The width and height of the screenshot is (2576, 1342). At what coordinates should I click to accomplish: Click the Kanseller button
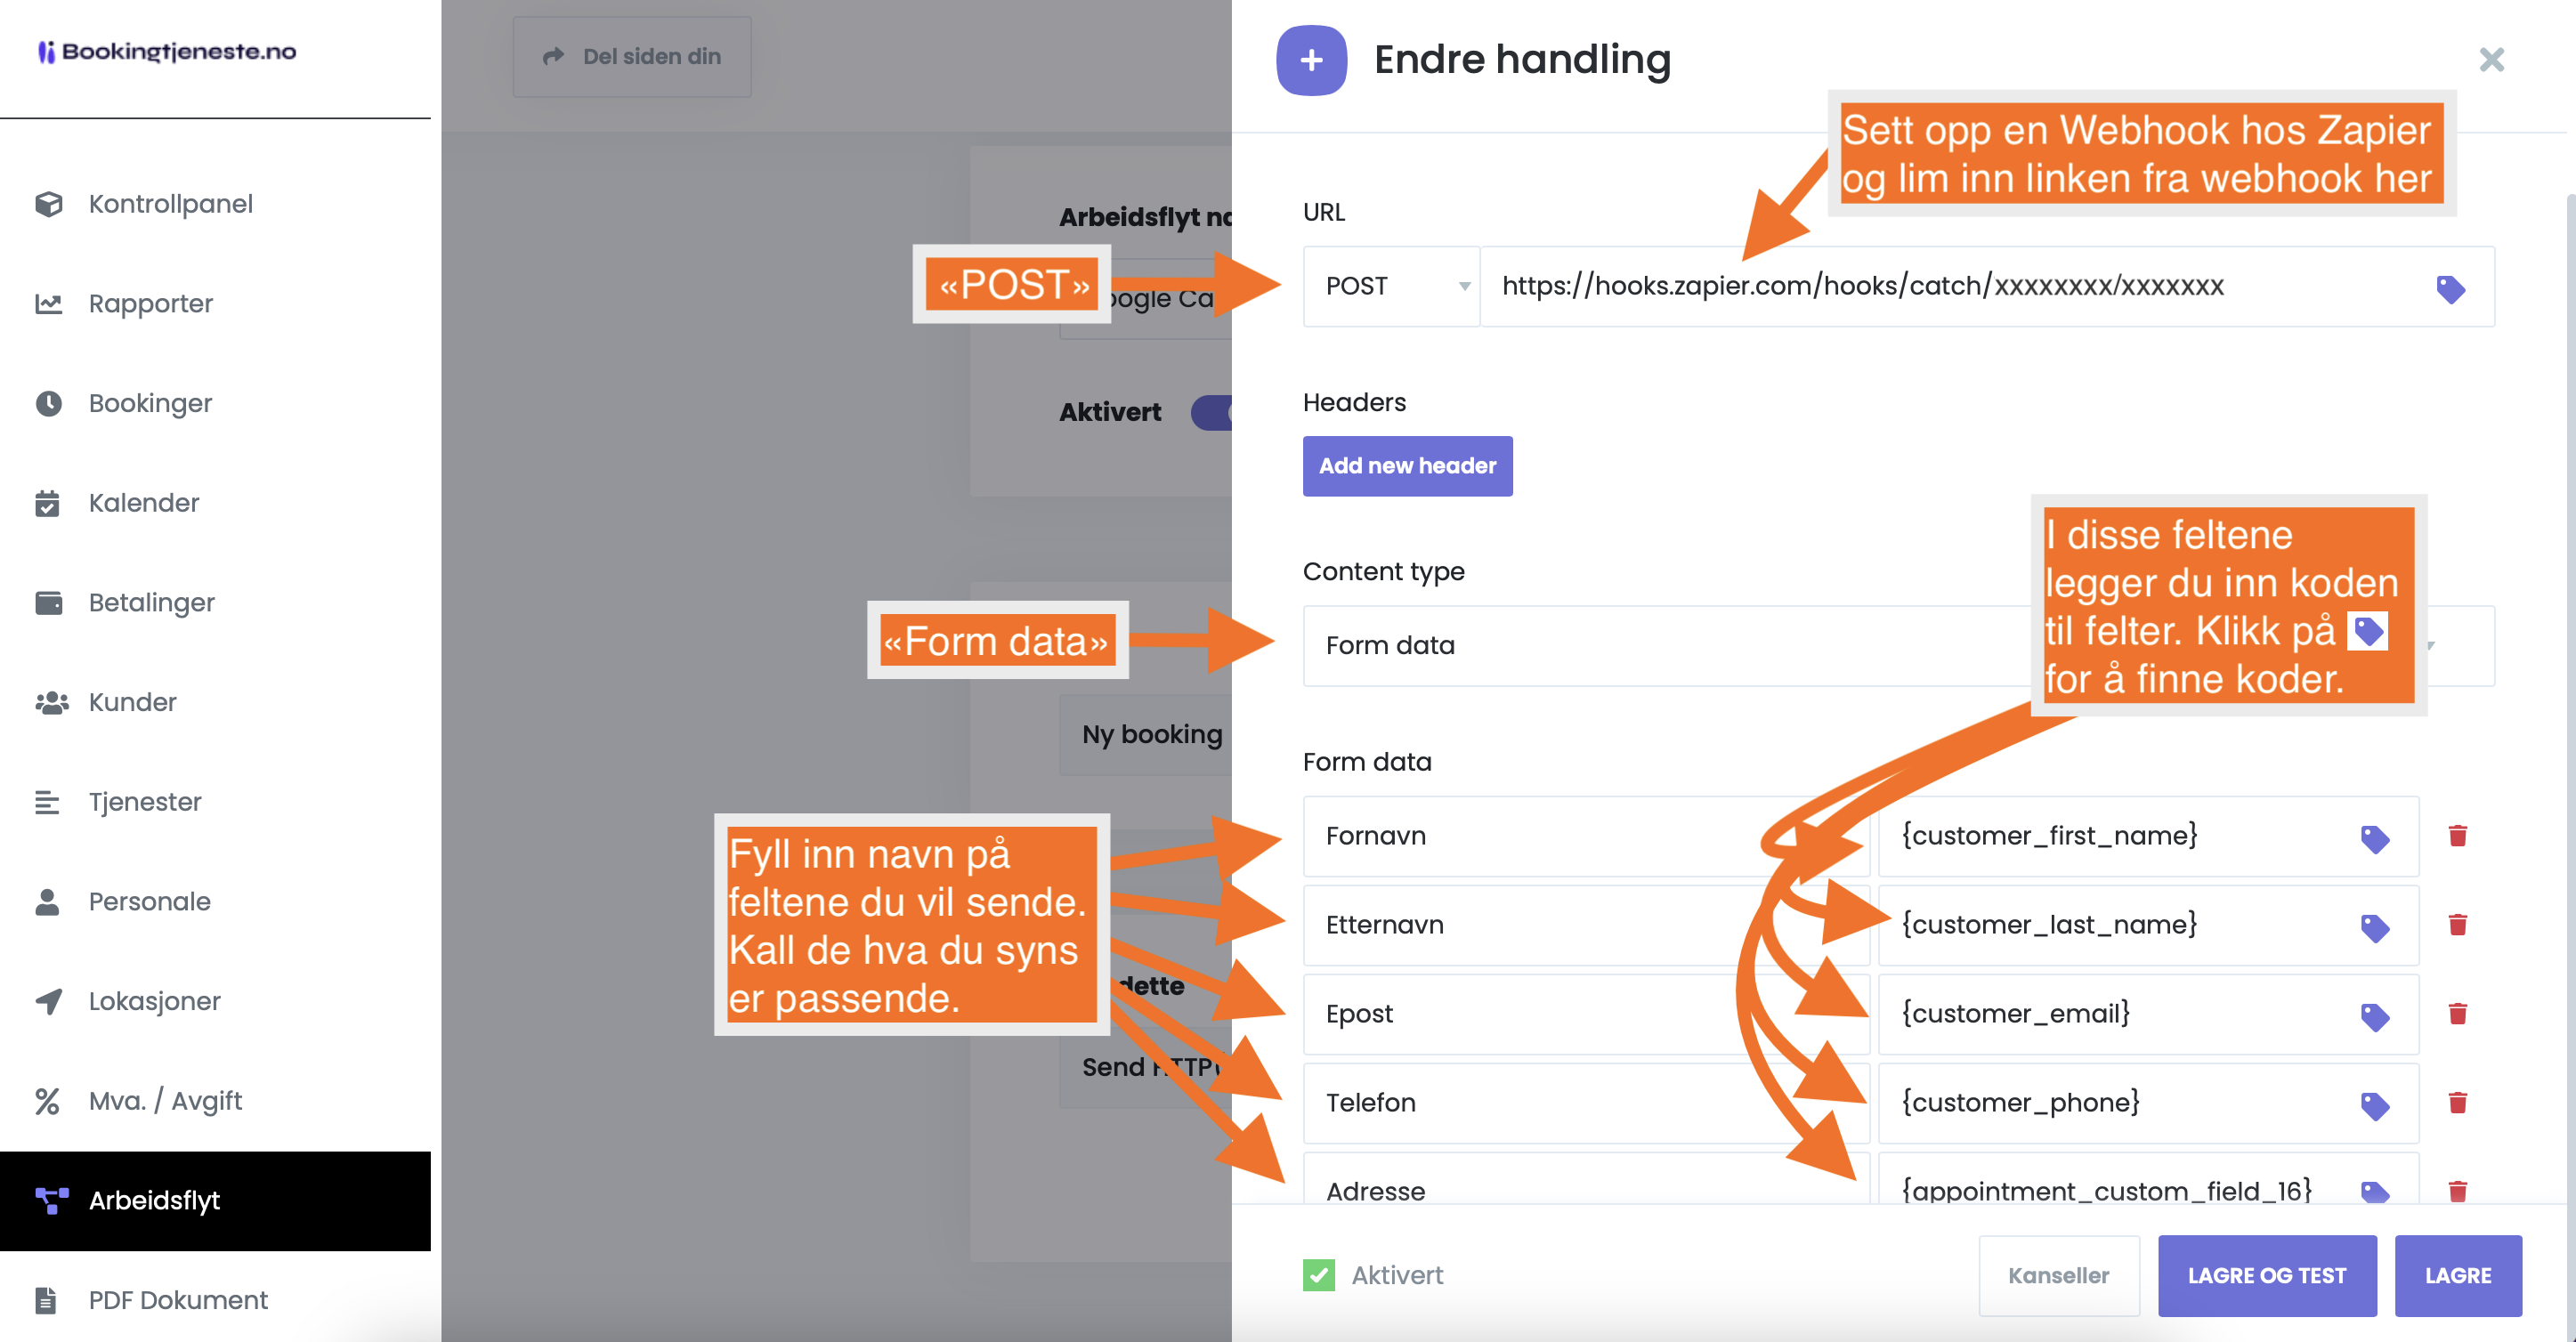[2057, 1275]
